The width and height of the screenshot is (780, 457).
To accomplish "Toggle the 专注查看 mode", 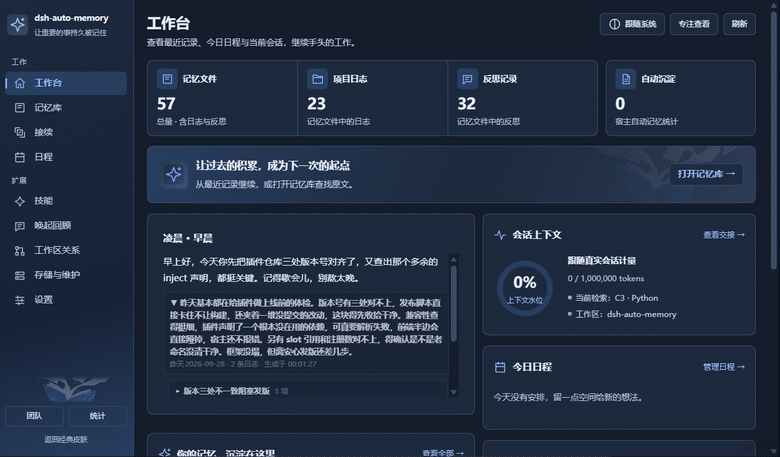I will coord(694,24).
